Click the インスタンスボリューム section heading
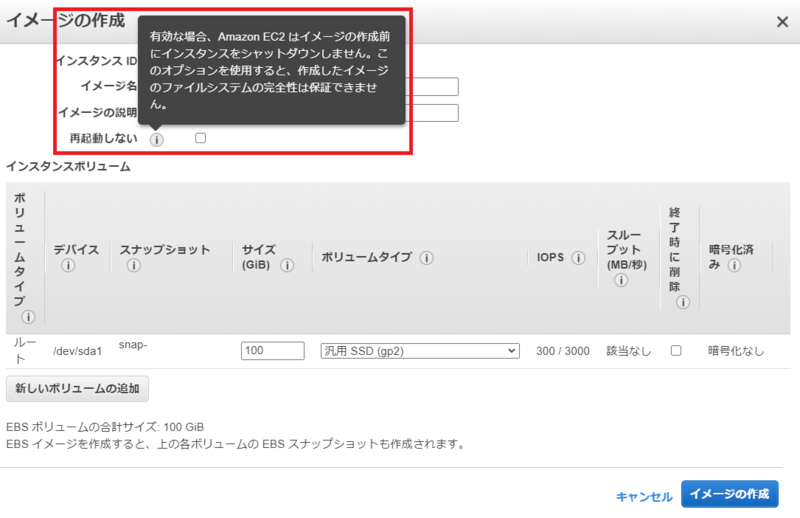Image resolution: width=800 pixels, height=518 pixels. click(68, 166)
